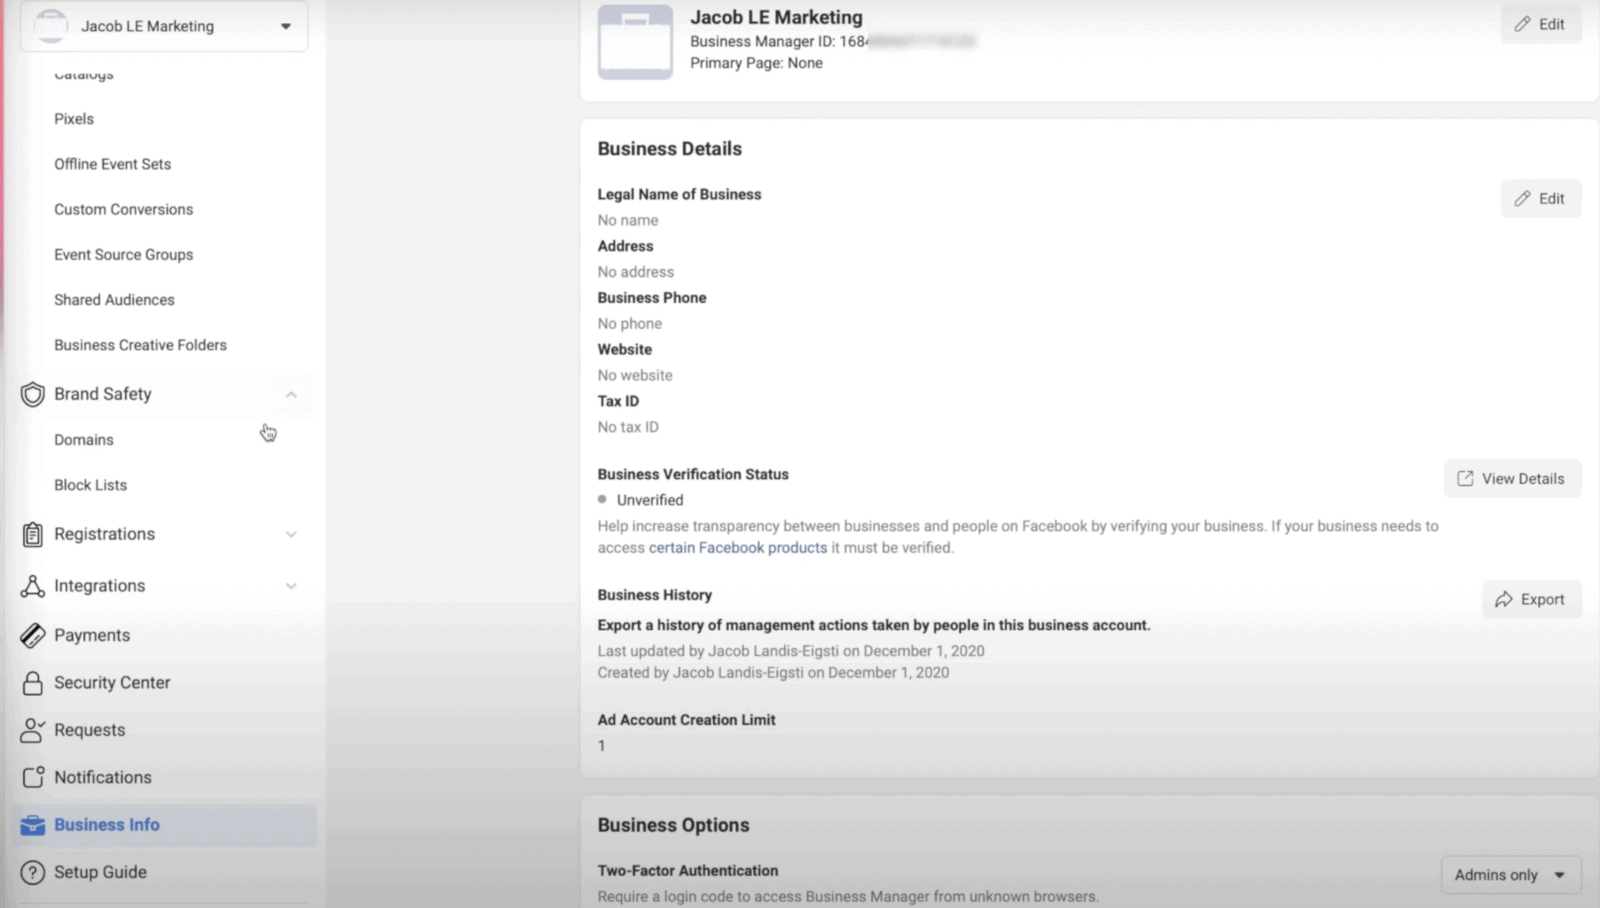The width and height of the screenshot is (1600, 908).
Task: Click the Security Center lock icon
Action: (32, 683)
